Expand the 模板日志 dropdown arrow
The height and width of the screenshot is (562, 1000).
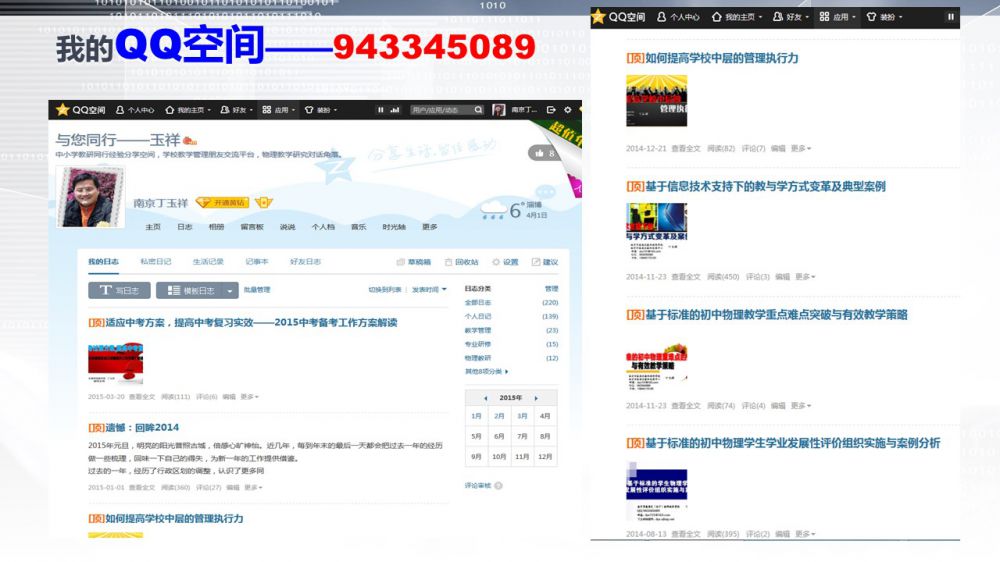point(231,290)
